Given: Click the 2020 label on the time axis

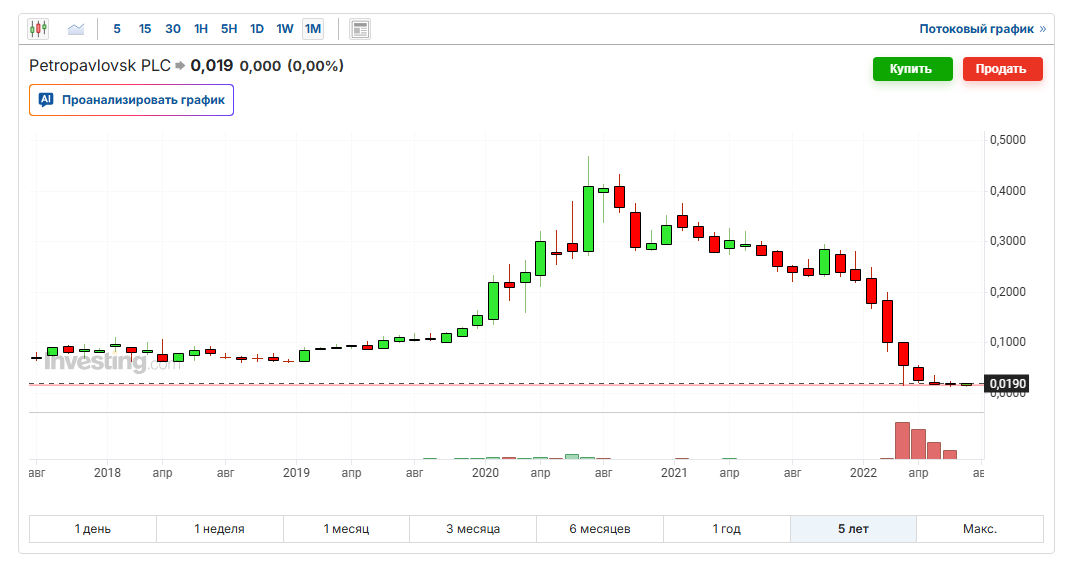Looking at the screenshot, I should point(485,473).
